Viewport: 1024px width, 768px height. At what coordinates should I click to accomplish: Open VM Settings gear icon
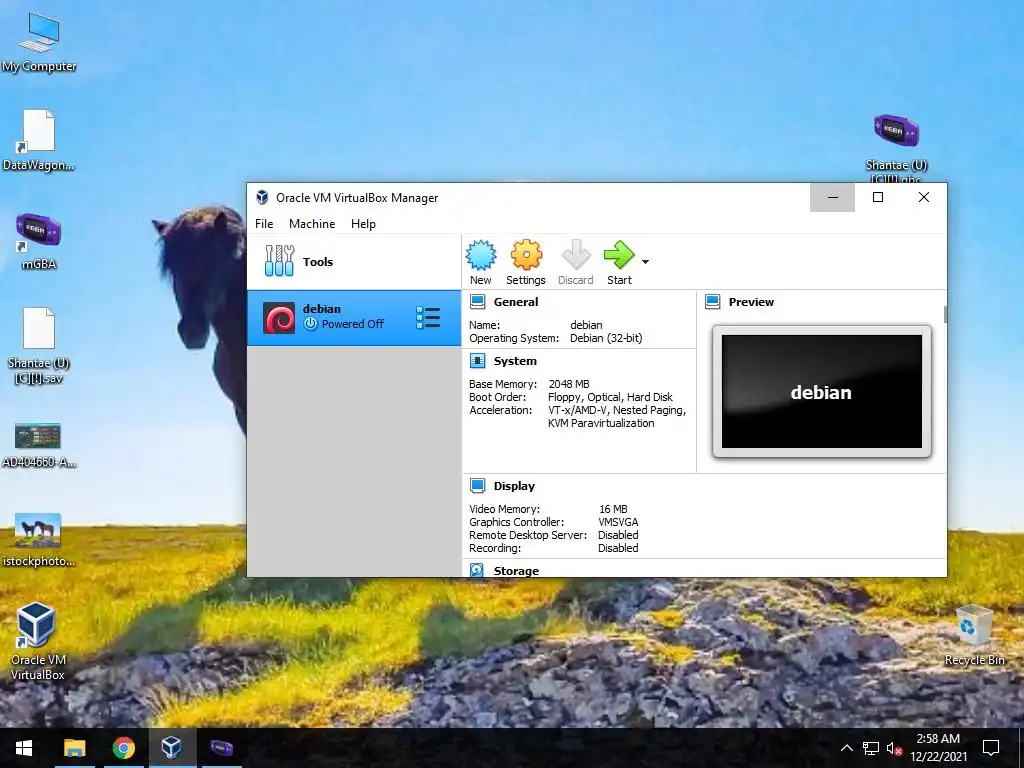pos(526,255)
